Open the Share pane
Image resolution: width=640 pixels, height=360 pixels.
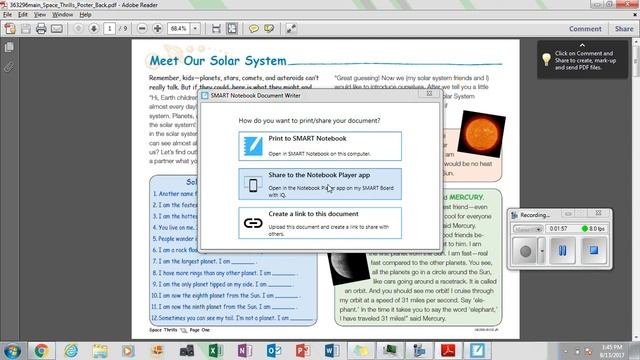tap(624, 29)
